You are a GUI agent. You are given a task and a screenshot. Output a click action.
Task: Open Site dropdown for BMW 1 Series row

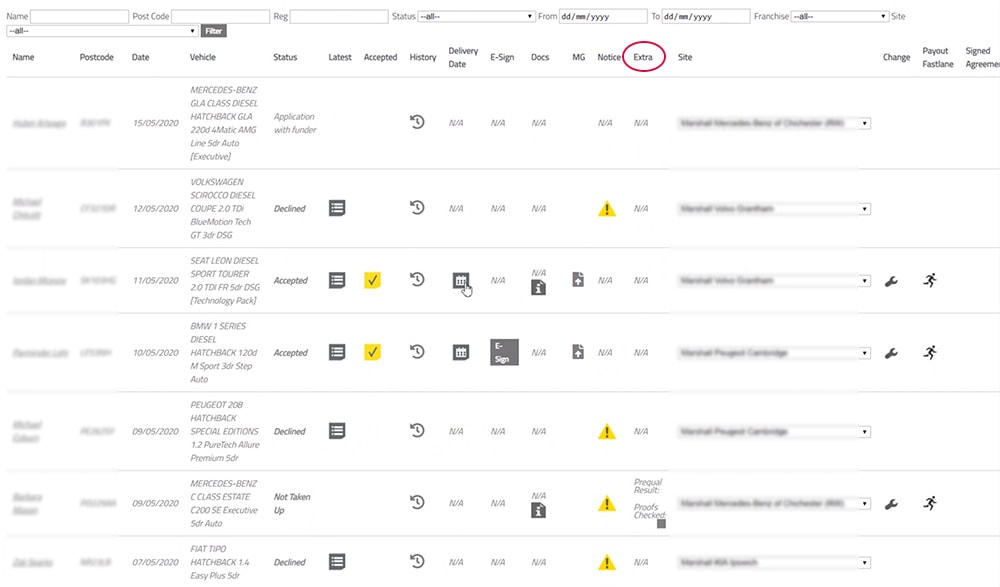click(x=774, y=353)
